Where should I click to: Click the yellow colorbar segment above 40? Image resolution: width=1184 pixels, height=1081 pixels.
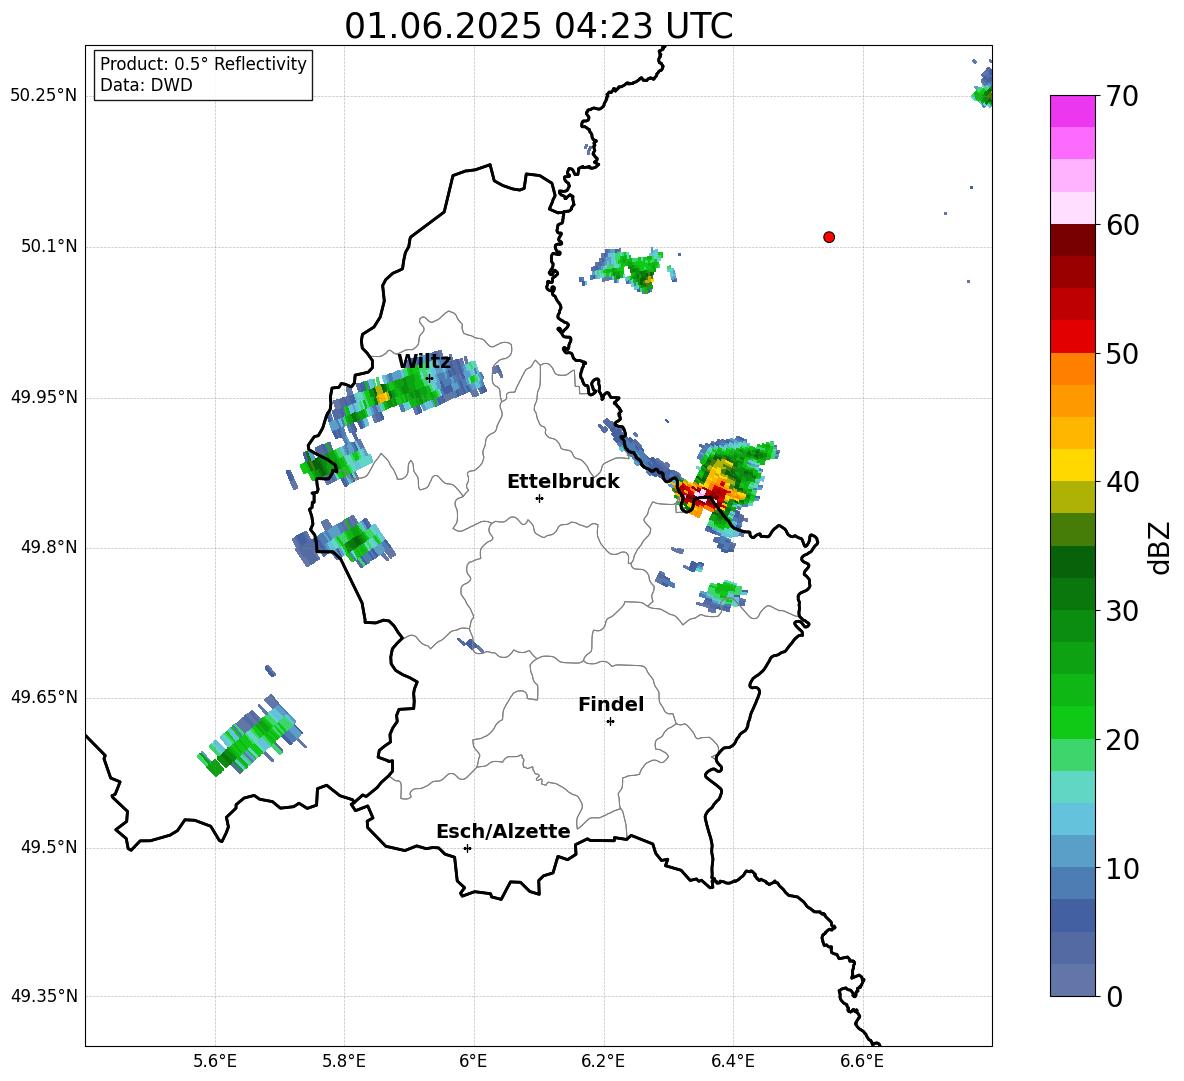[1072, 465]
